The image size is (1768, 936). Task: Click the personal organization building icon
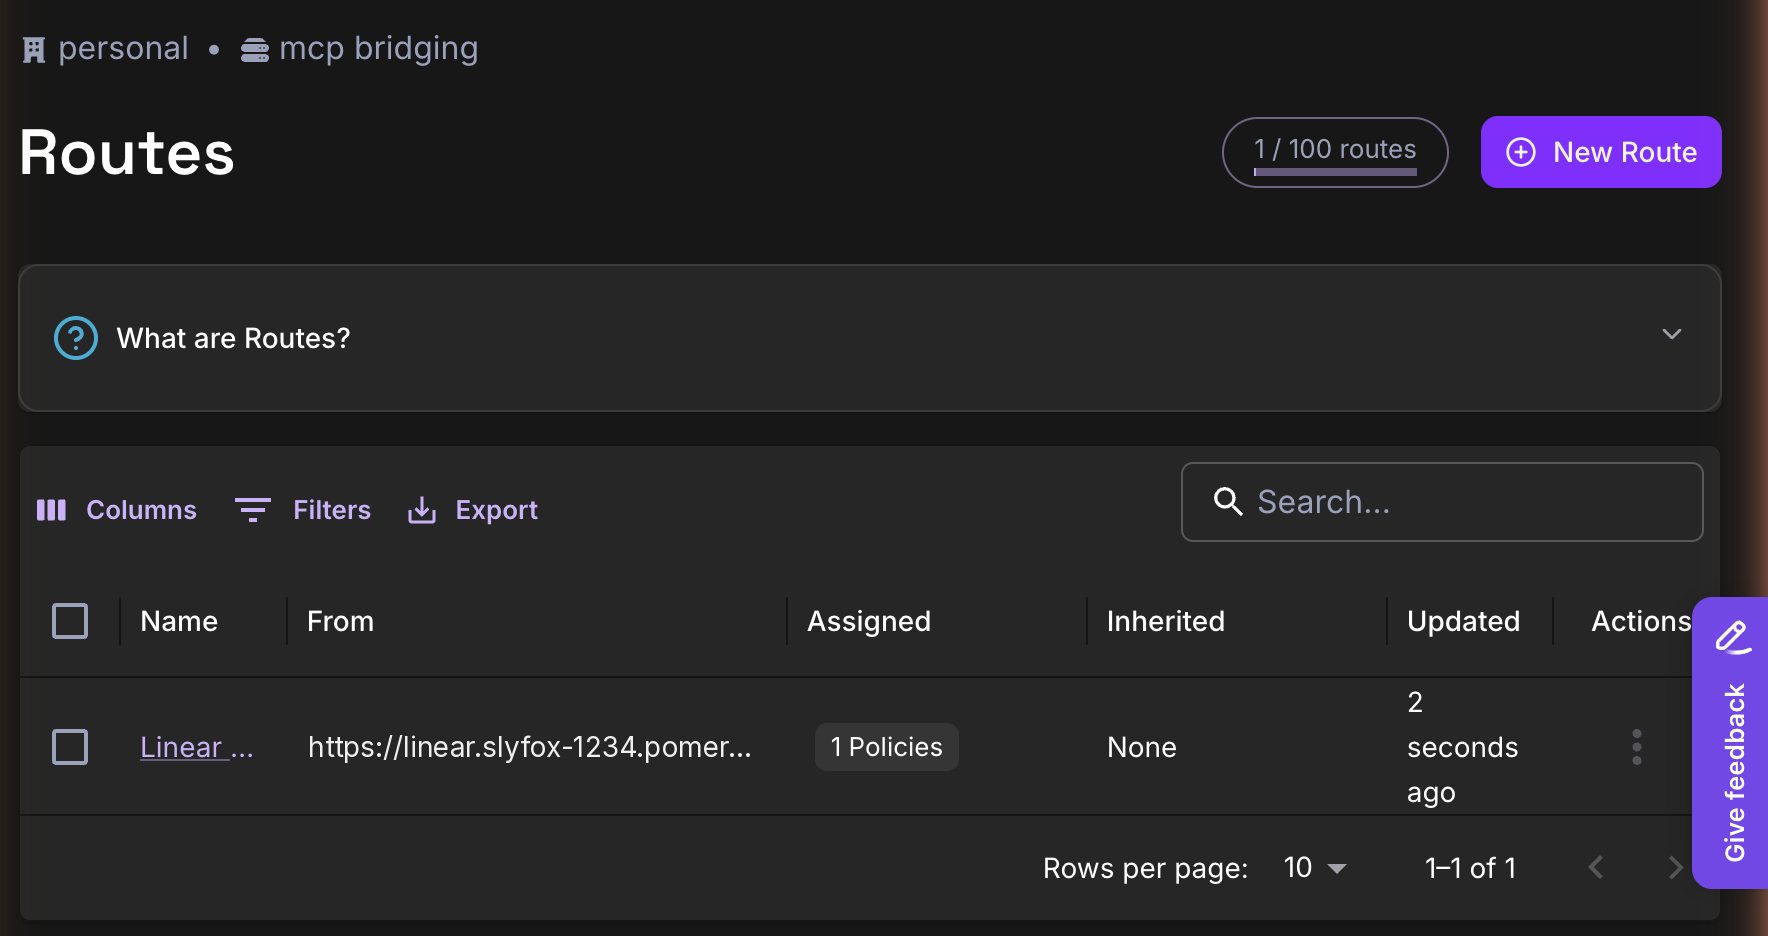pyautogui.click(x=34, y=50)
